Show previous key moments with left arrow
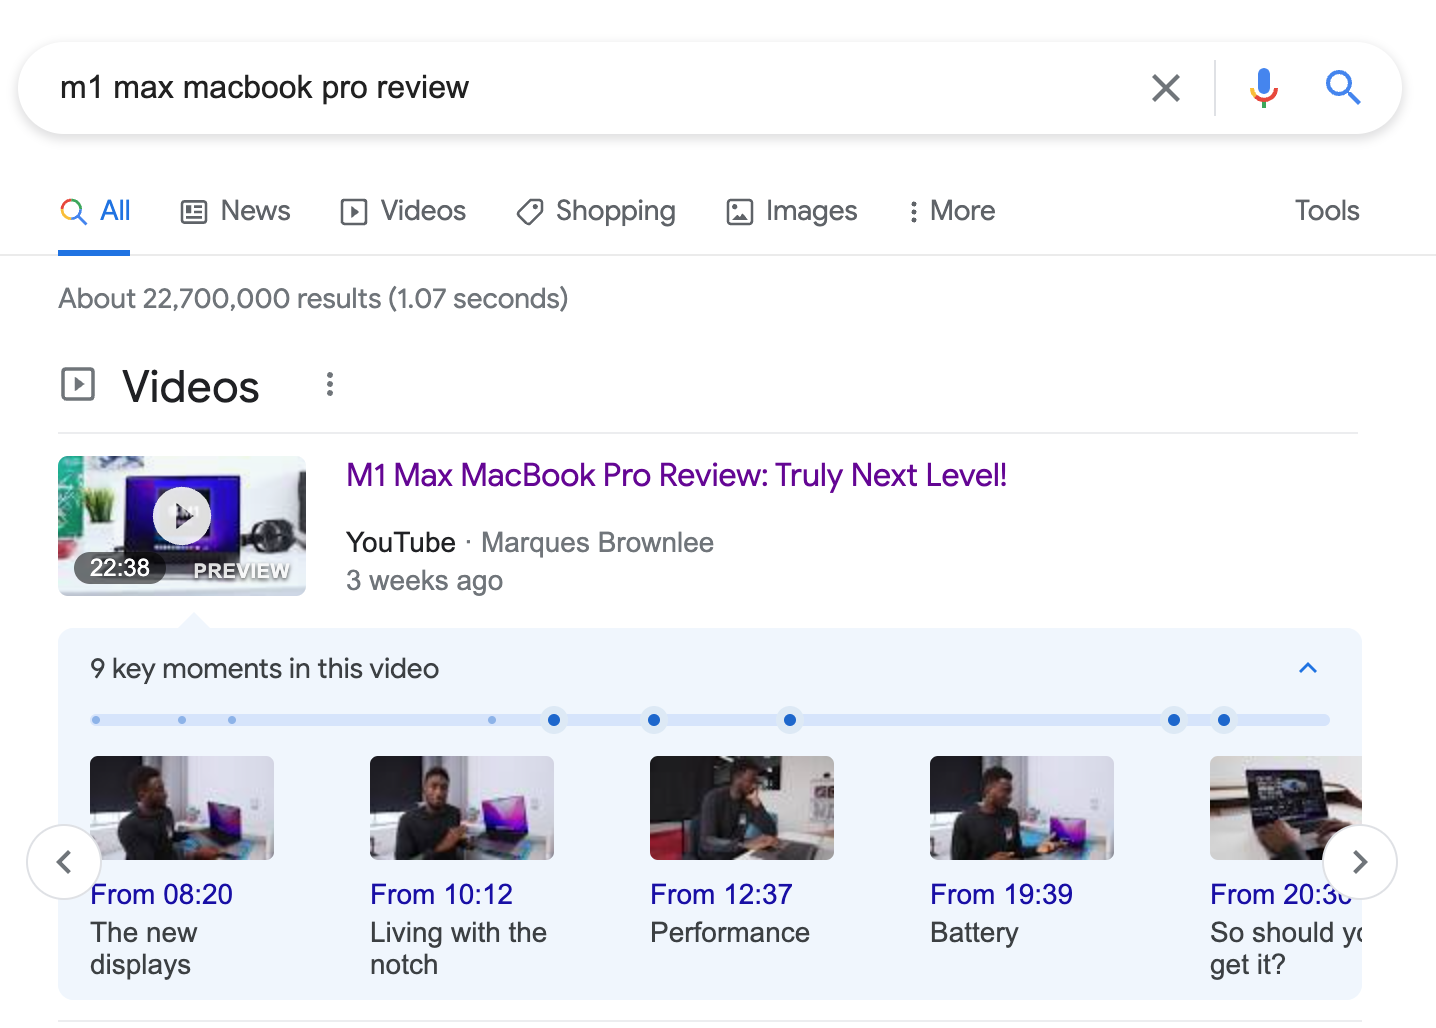The image size is (1436, 1028). [64, 862]
